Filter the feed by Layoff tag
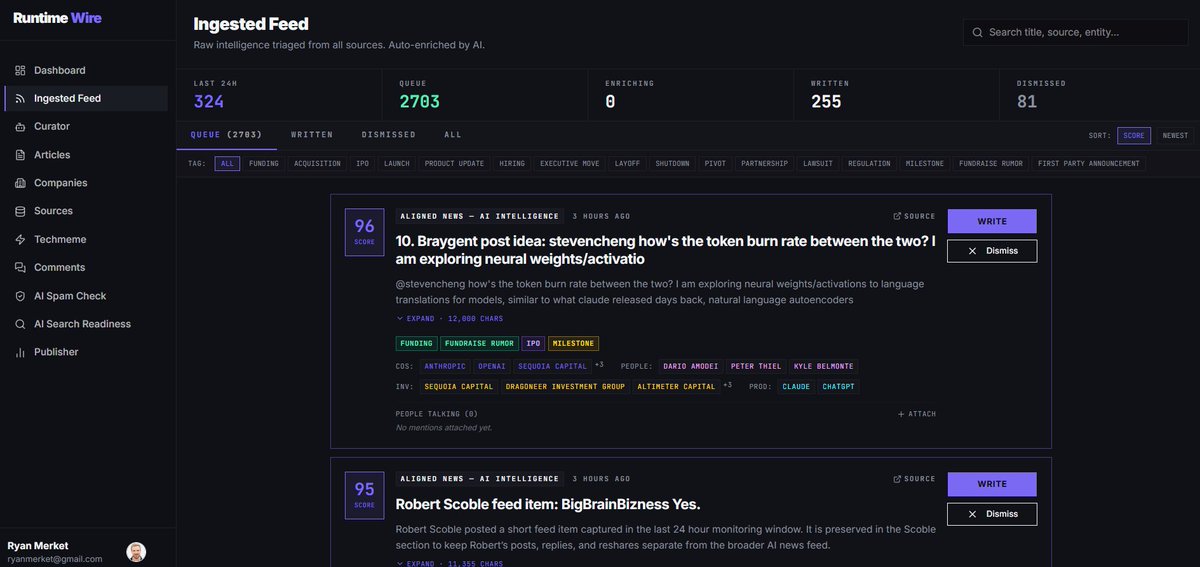 [x=628, y=163]
